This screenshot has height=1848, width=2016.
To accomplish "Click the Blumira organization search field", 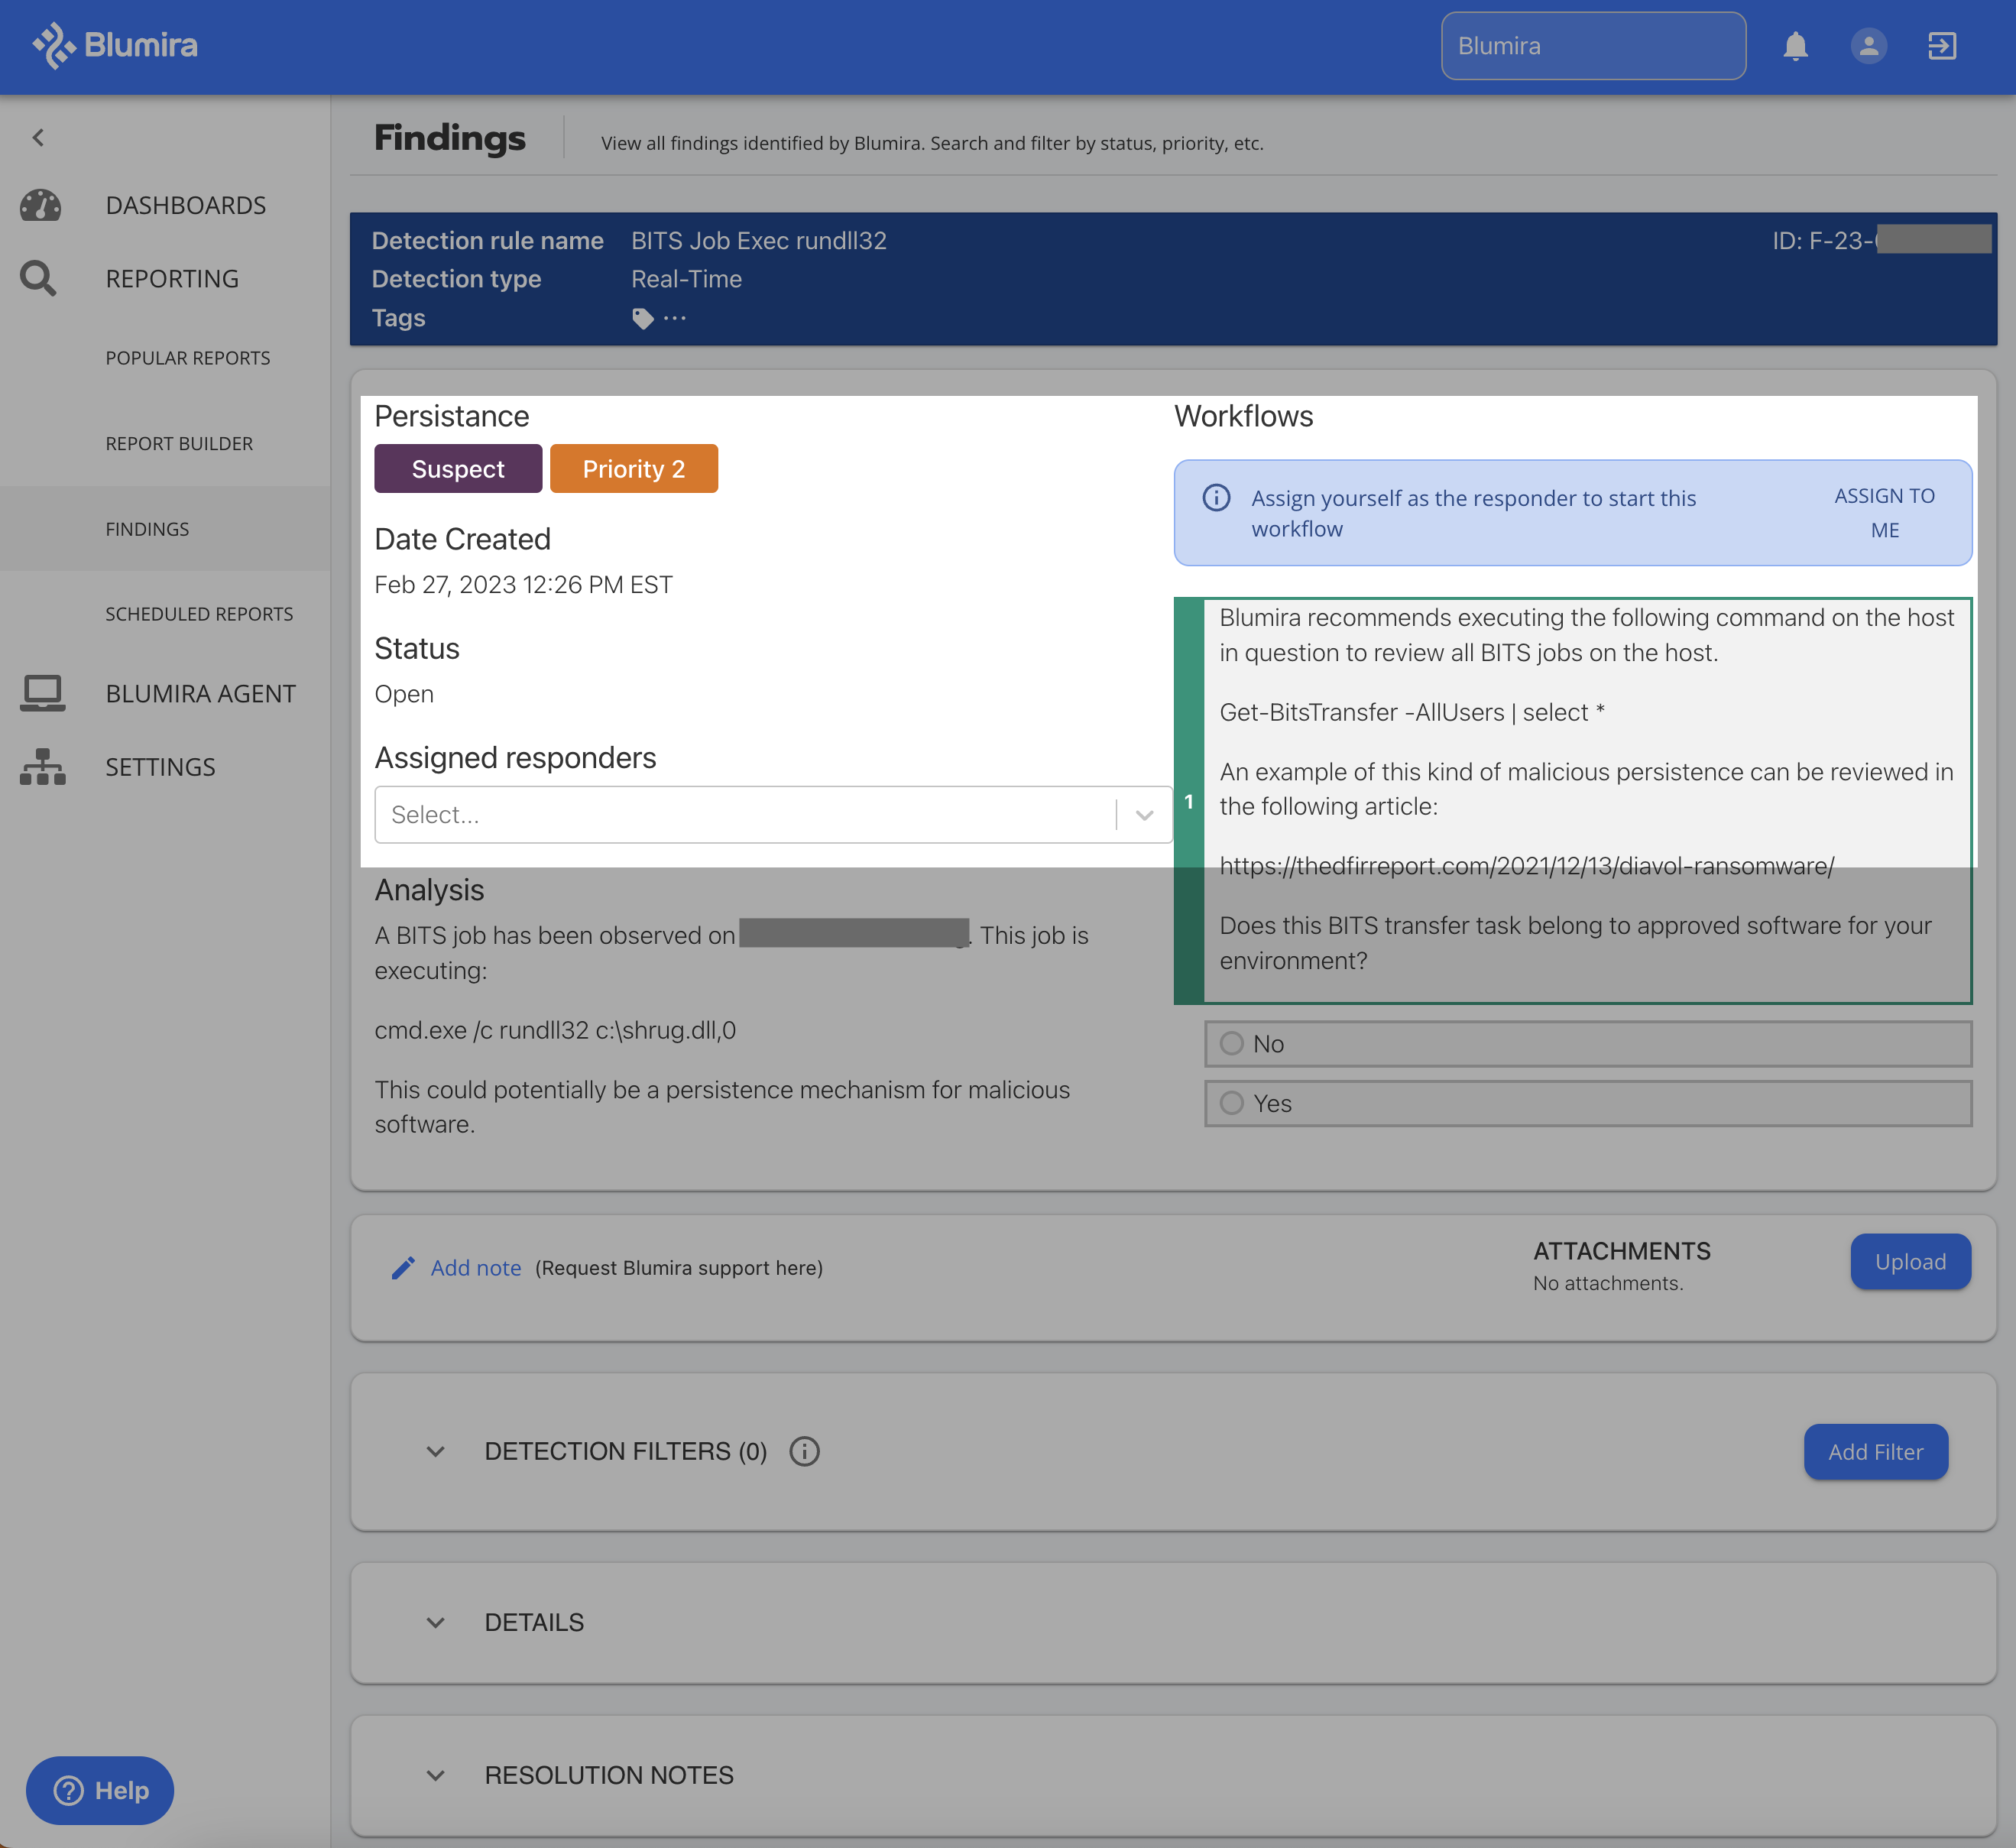I will pyautogui.click(x=1593, y=46).
